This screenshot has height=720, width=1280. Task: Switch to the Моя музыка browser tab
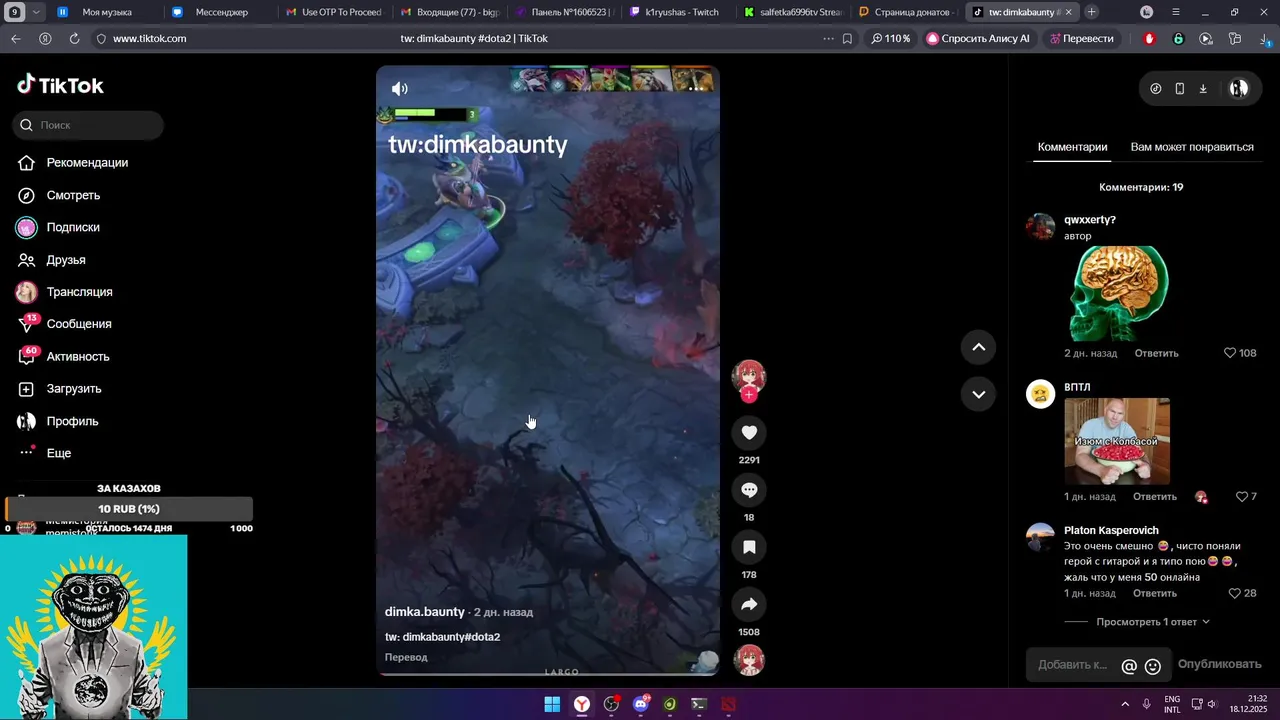tap(107, 12)
